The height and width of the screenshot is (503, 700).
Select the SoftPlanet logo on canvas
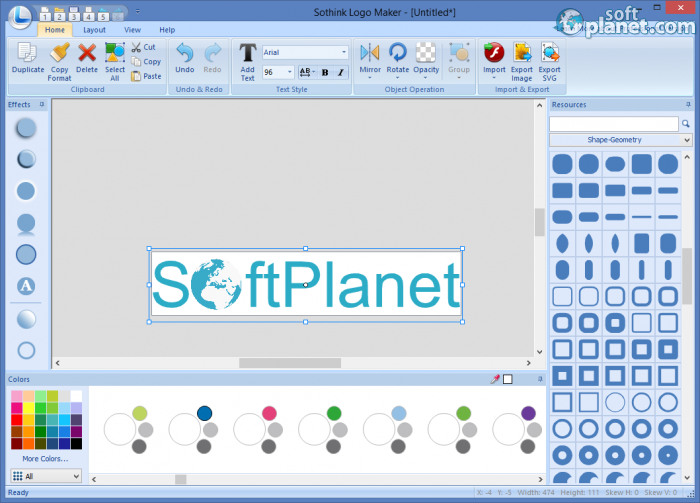[x=305, y=285]
